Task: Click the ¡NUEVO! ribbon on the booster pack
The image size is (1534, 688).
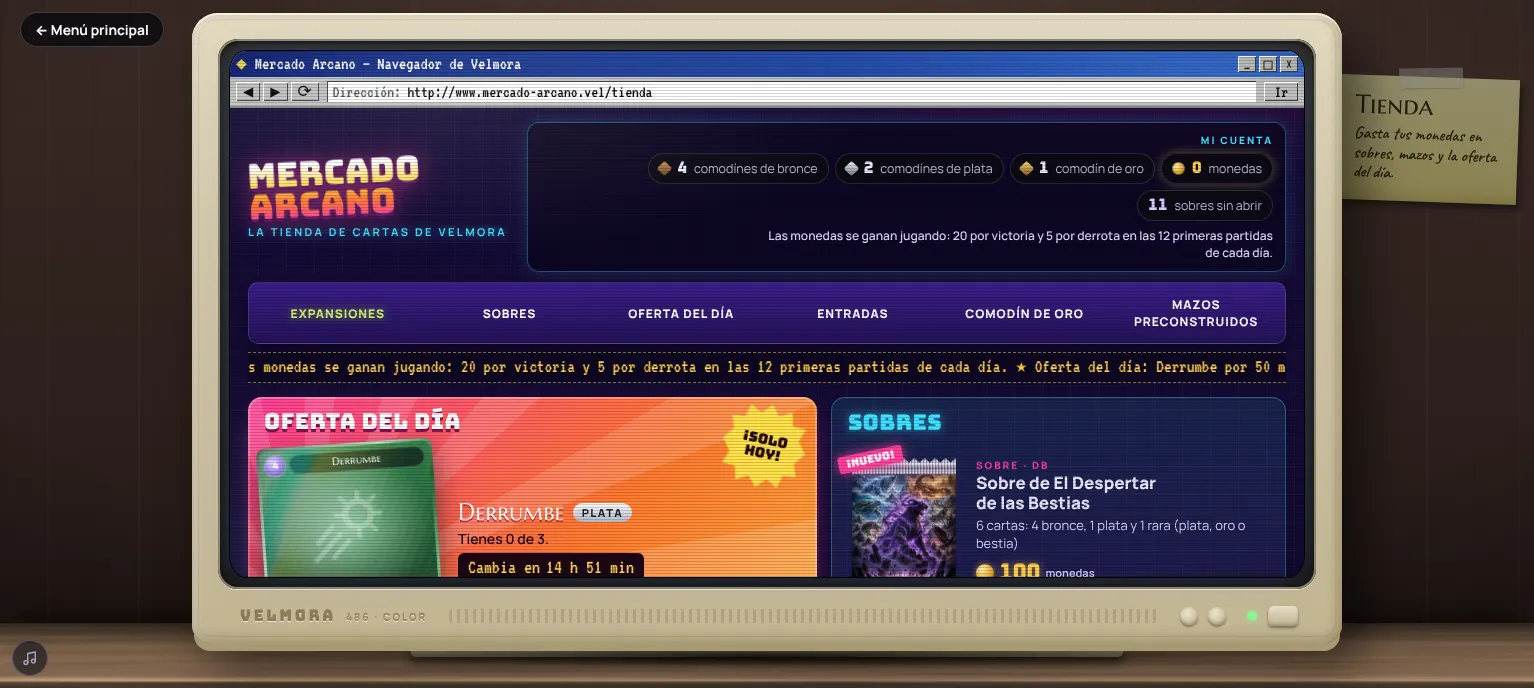Action: click(870, 460)
